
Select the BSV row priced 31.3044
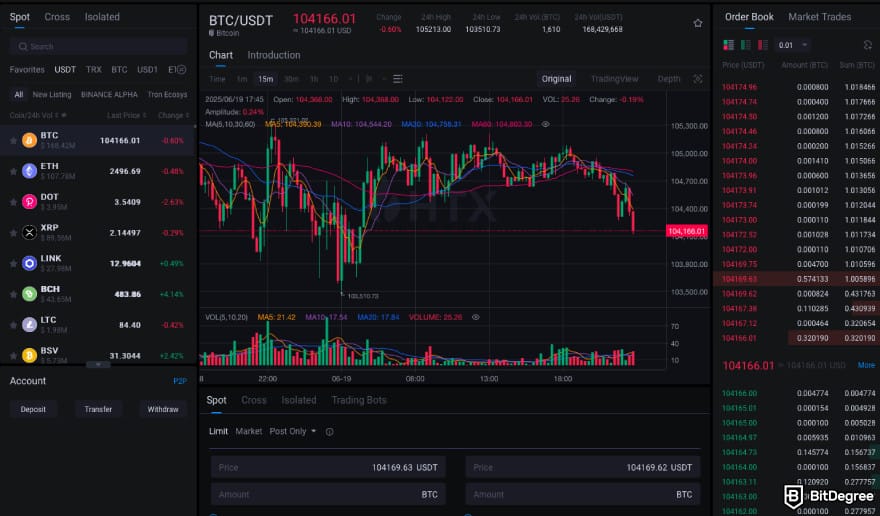(x=98, y=355)
